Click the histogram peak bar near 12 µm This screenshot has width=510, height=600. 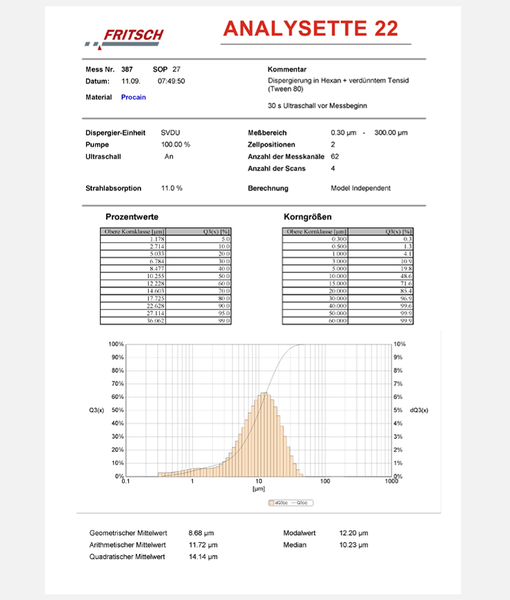[x=265, y=434]
